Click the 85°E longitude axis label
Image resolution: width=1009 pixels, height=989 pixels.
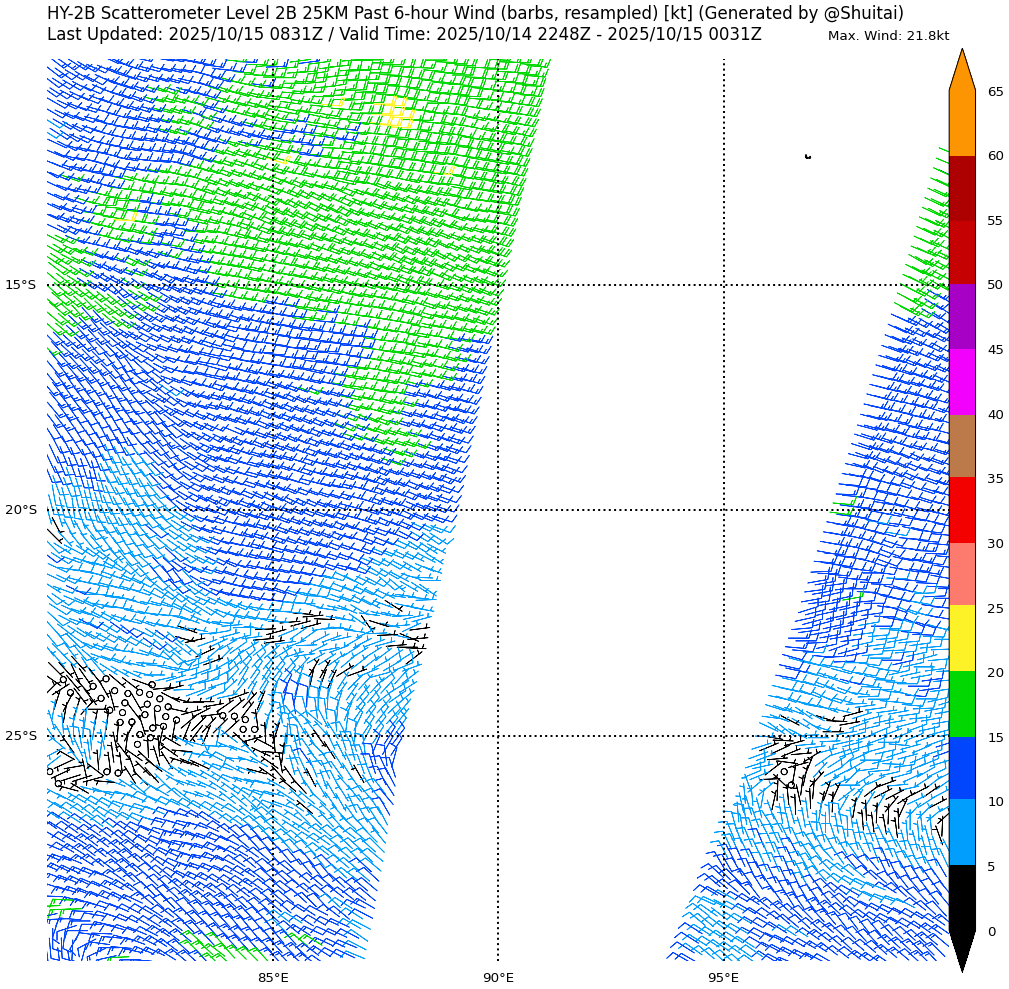[273, 977]
